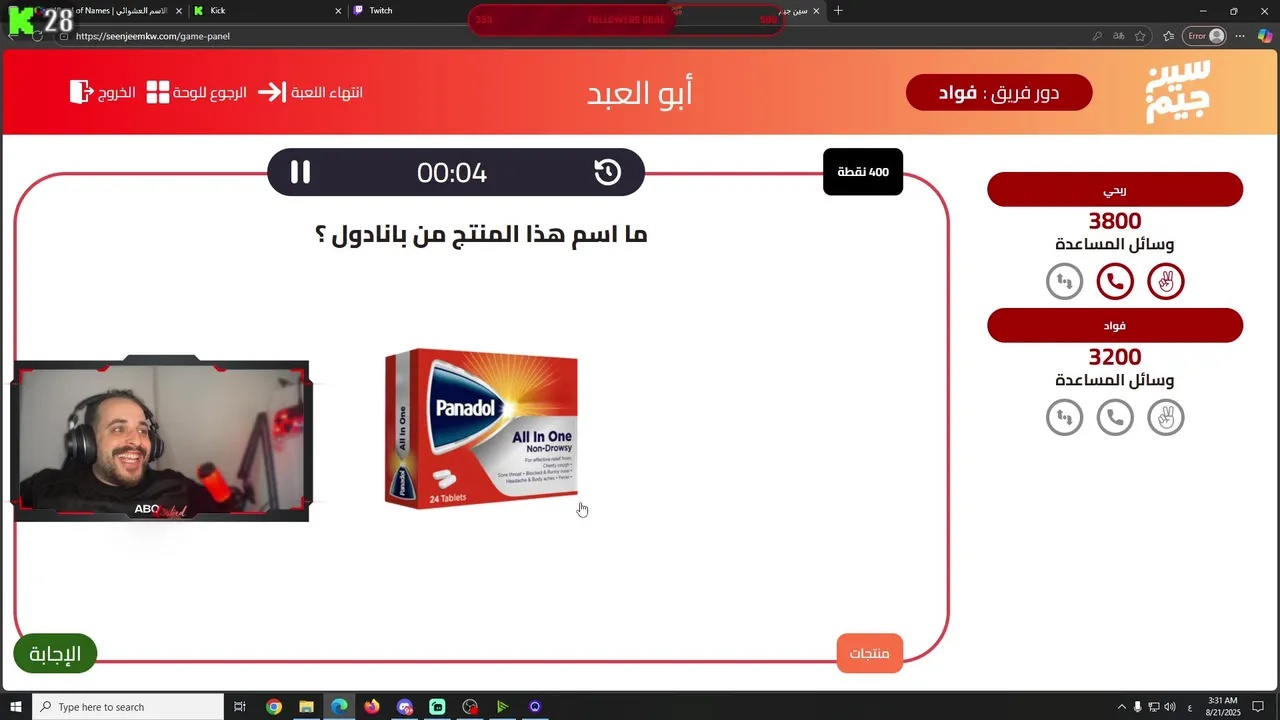This screenshot has height=720, width=1280.
Task: Click the question text about Panadol
Action: point(481,235)
